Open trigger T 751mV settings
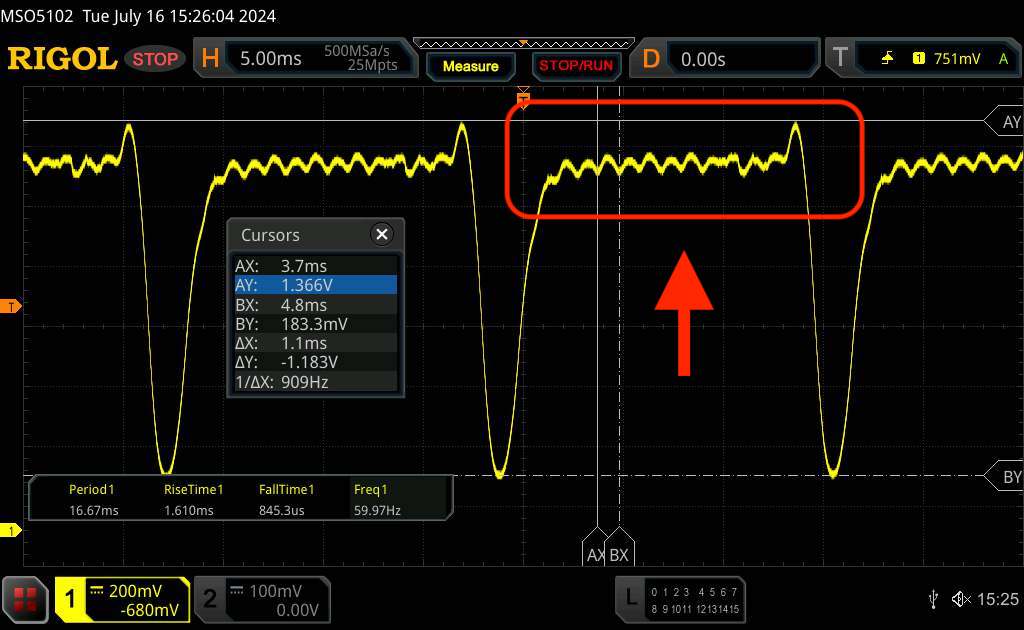Image resolution: width=1024 pixels, height=630 pixels. tap(922, 59)
